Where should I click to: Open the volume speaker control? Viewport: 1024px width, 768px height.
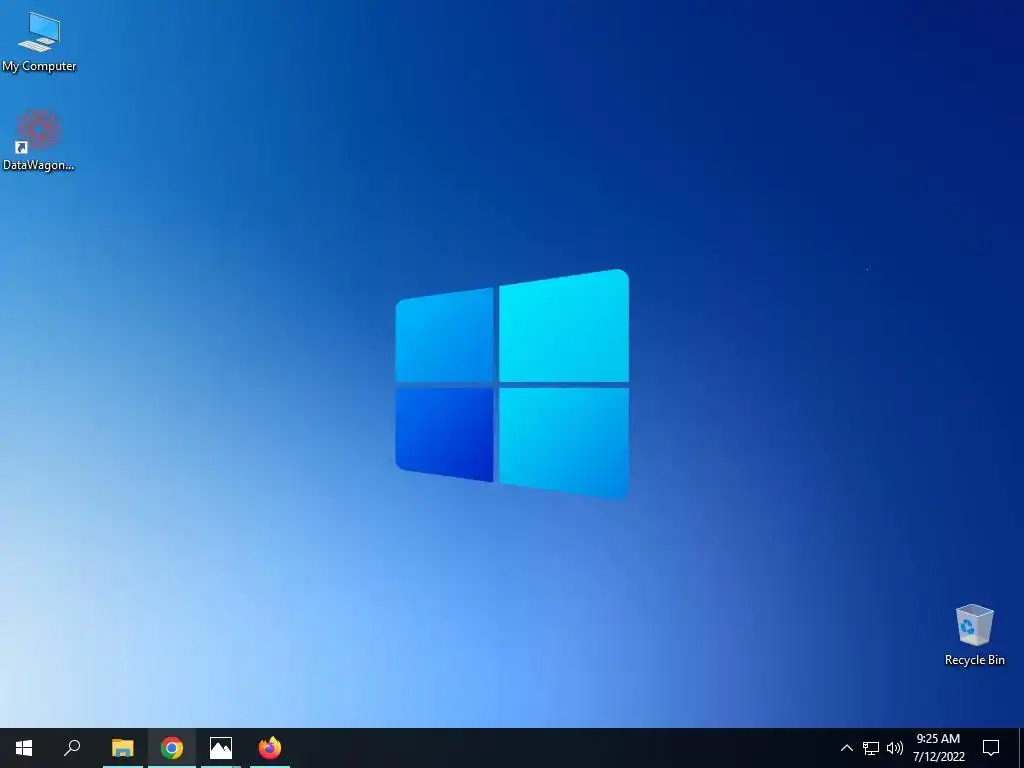tap(895, 748)
